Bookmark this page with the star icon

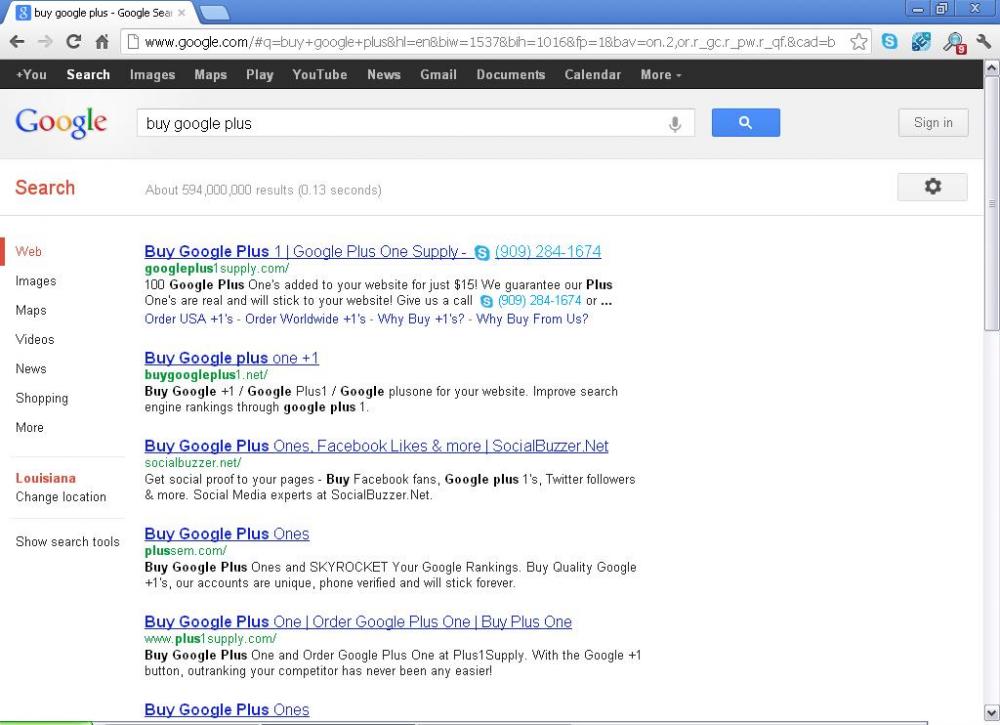858,42
